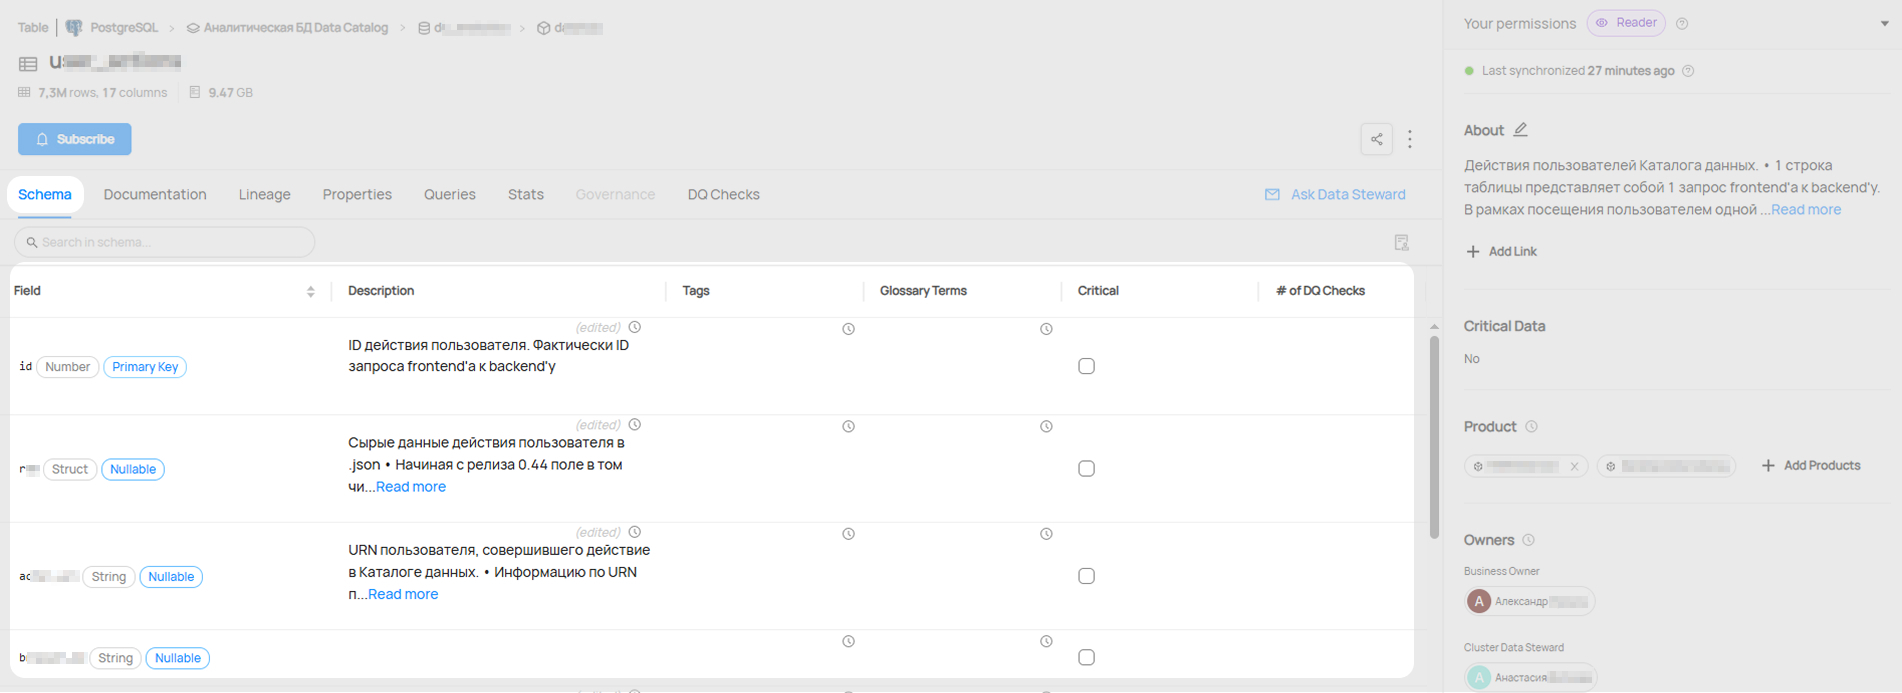Expand the top-right permissions dropdown arrow
1902x693 pixels.
(x=1884, y=24)
